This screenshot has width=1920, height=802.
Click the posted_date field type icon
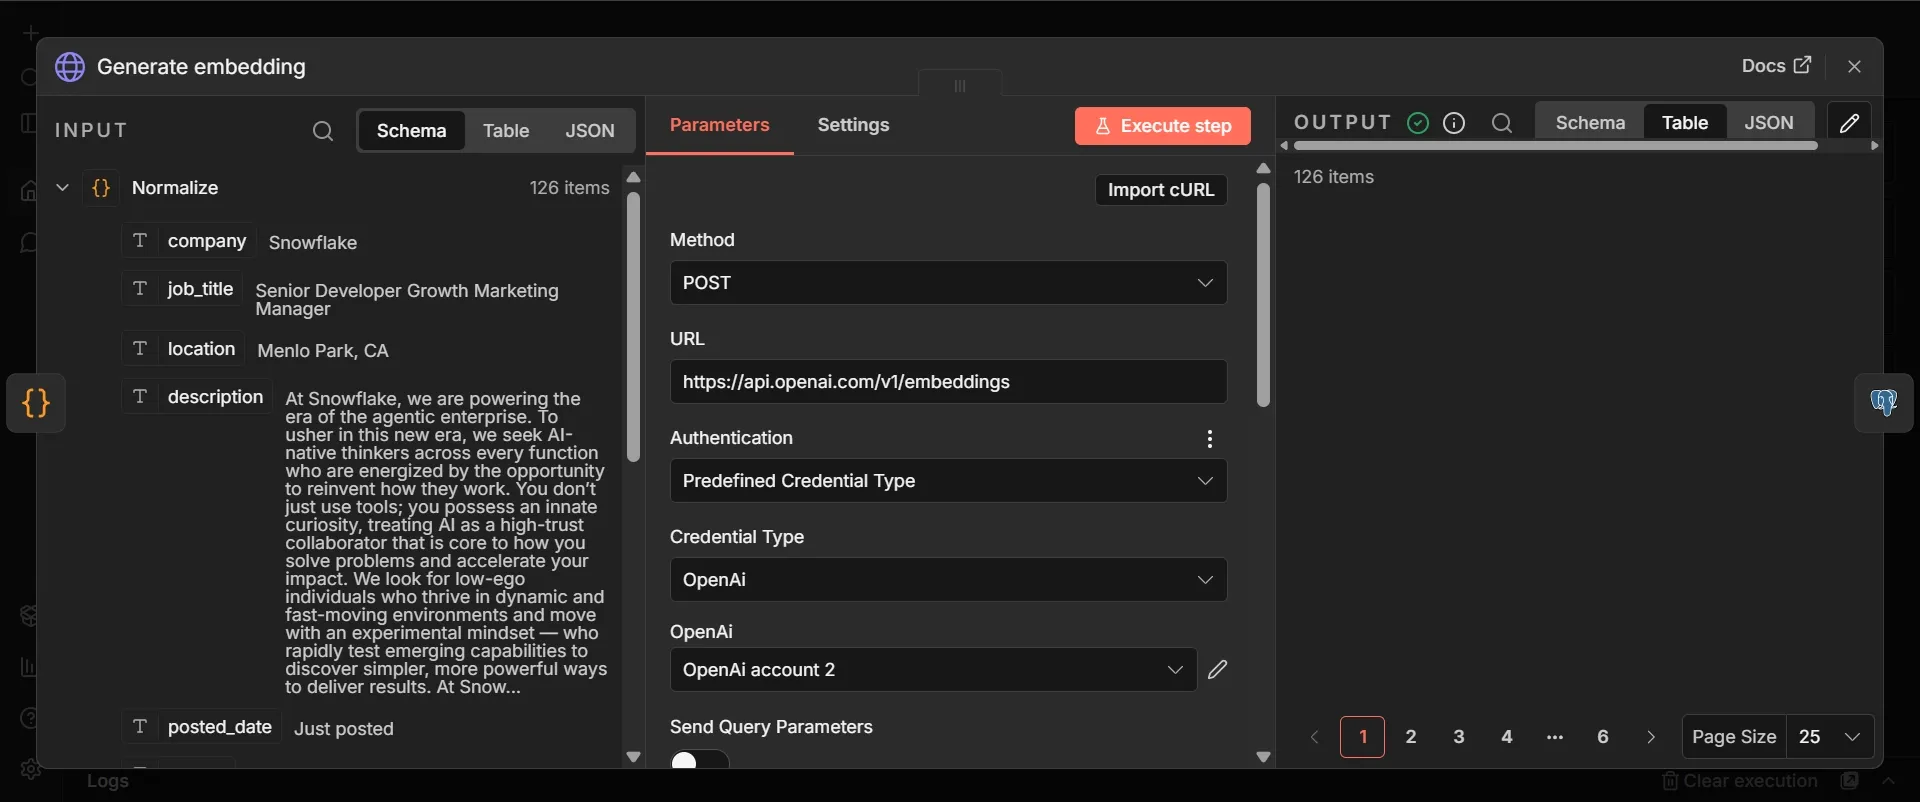[x=140, y=727]
